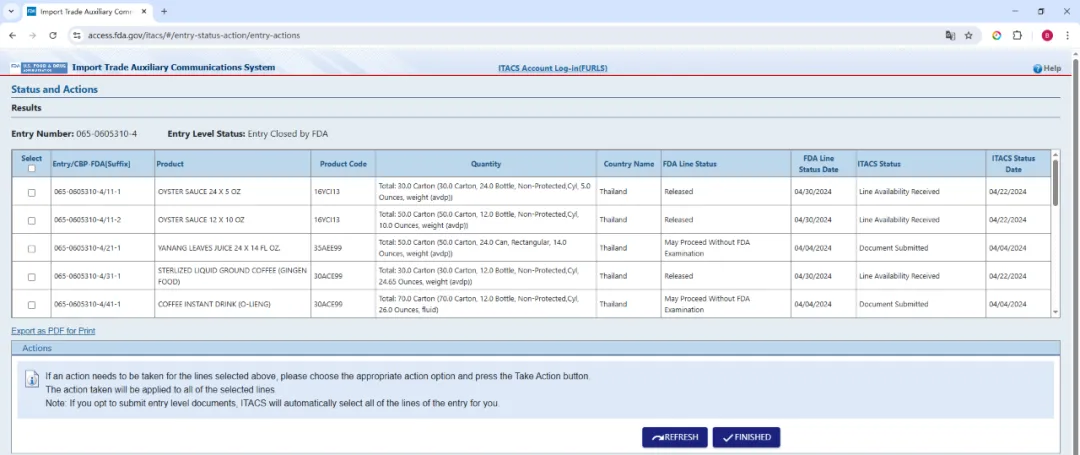Open Chrome three-dot menu
The image size is (1080, 455).
1067,35
